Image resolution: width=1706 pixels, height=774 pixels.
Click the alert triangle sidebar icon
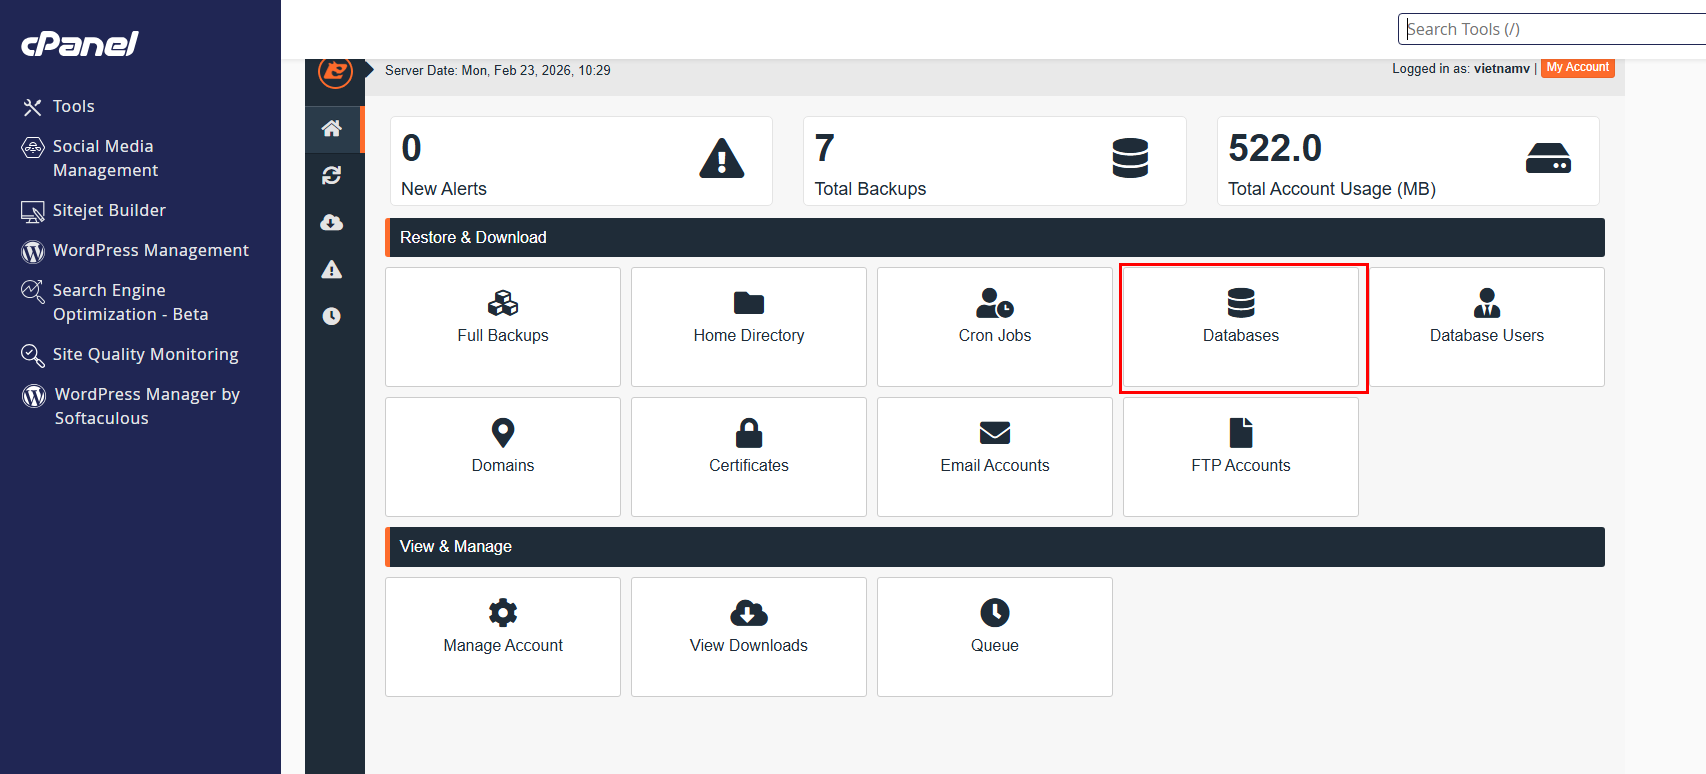coord(332,269)
